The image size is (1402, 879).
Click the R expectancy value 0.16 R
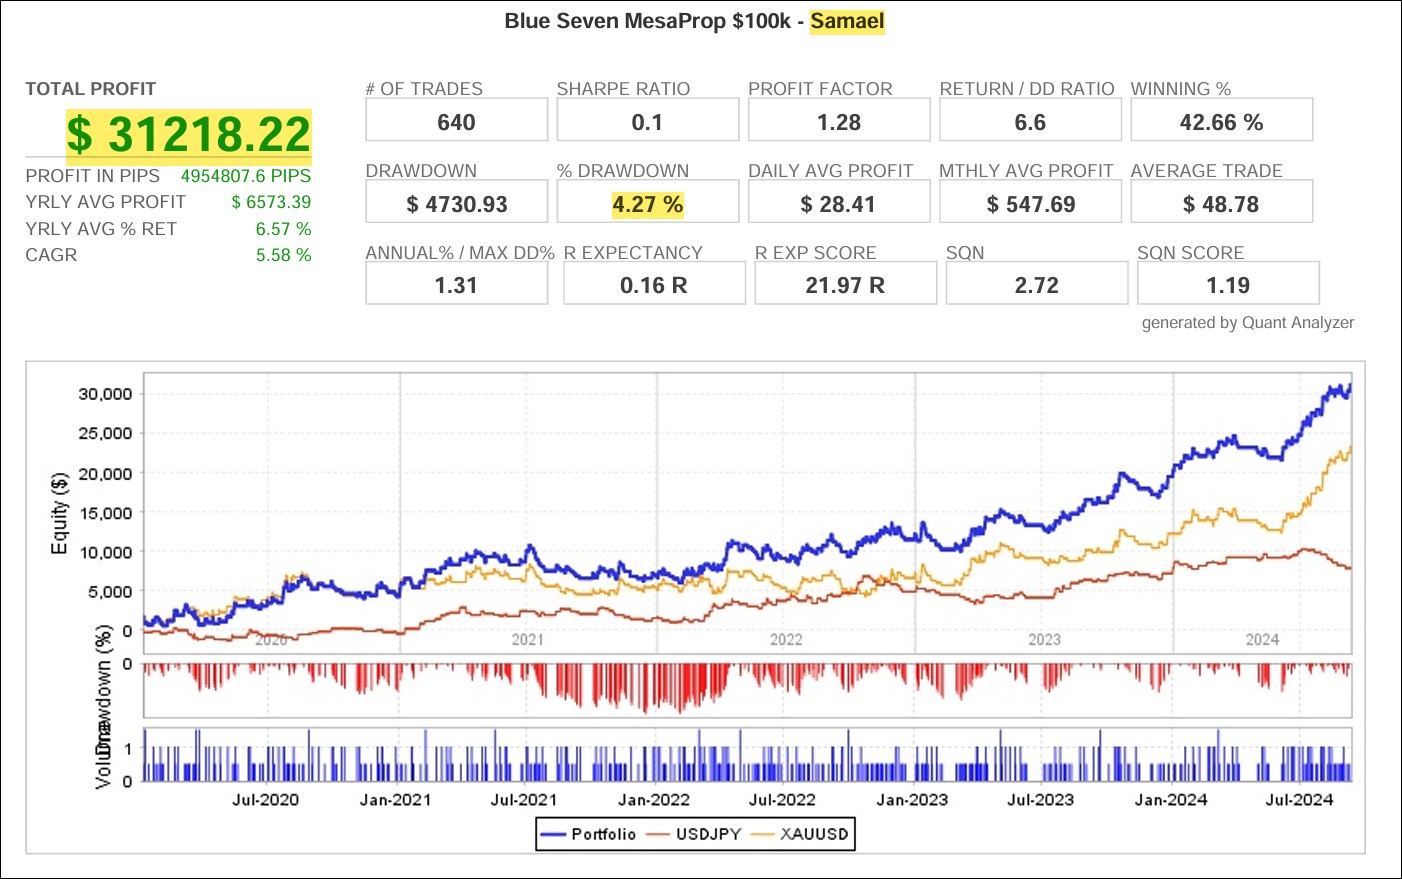click(x=654, y=285)
